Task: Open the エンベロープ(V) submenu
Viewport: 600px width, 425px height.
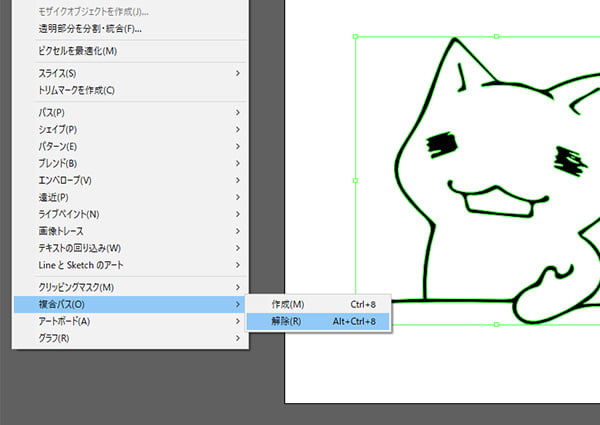Action: [65, 180]
